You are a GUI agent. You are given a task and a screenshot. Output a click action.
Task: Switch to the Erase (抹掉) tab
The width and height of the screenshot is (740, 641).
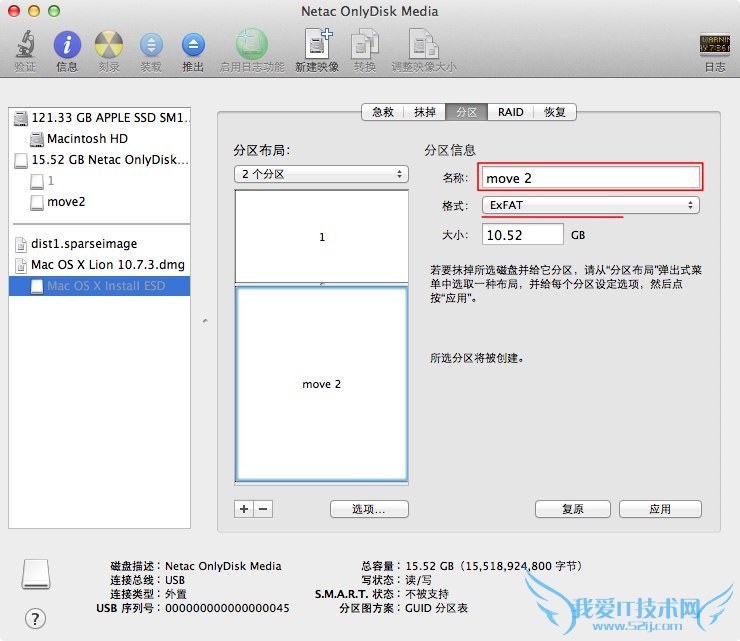pyautogui.click(x=425, y=112)
